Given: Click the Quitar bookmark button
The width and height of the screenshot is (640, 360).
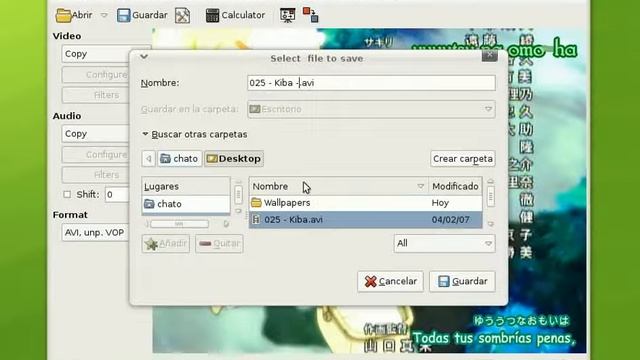Looking at the screenshot, I should [x=219, y=244].
